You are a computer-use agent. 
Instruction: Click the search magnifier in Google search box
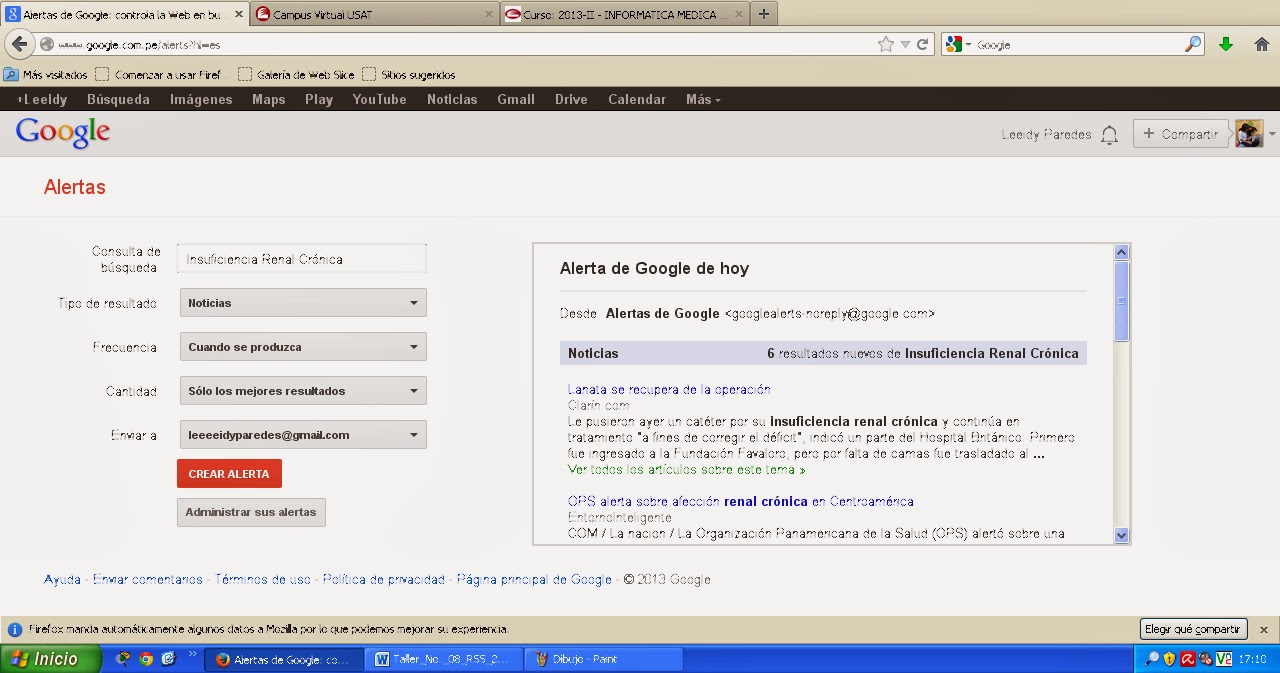pos(1192,45)
